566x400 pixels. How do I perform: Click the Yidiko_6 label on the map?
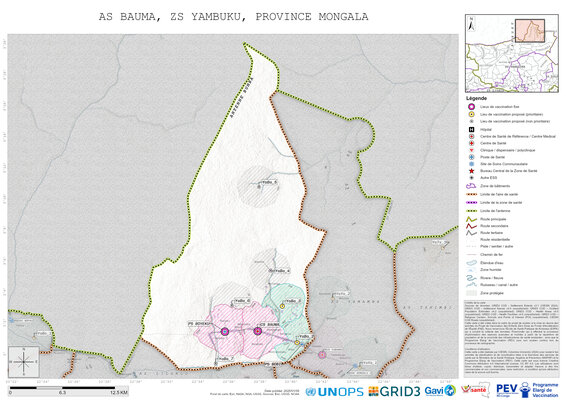[x=242, y=301]
